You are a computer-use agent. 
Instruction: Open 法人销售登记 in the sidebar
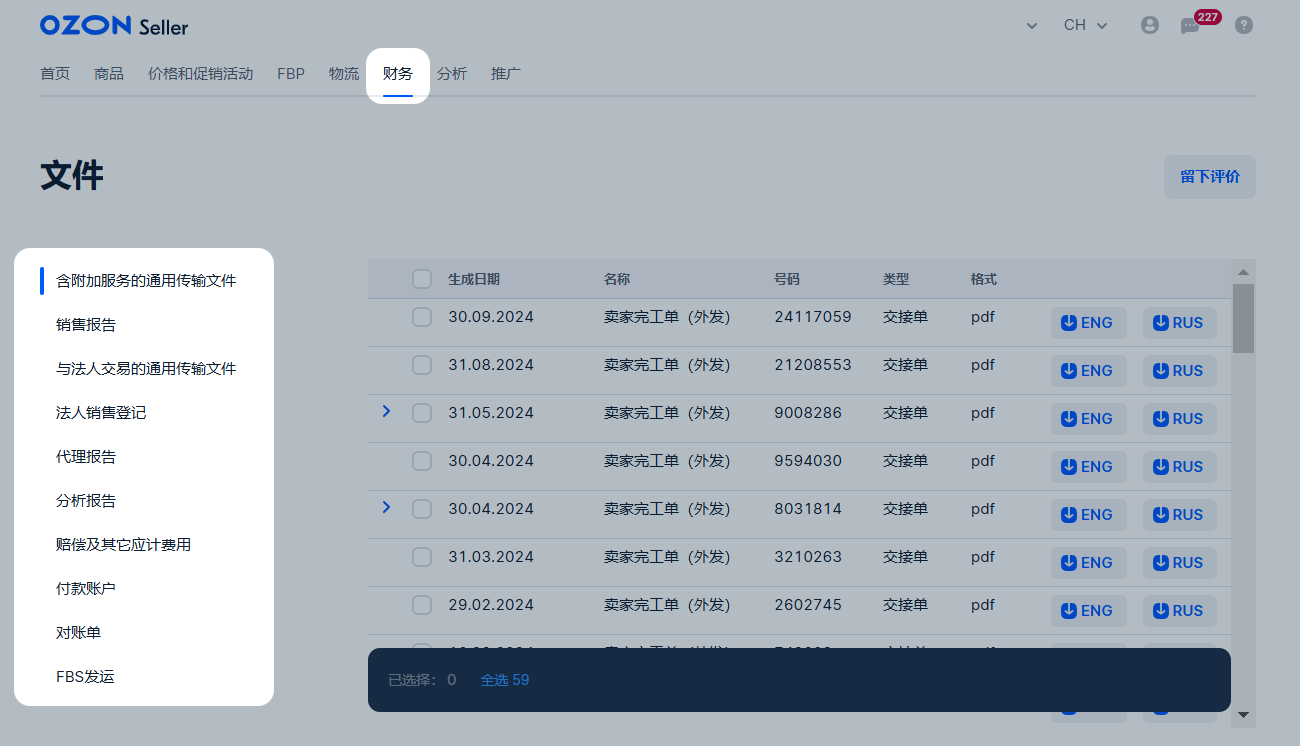coord(101,413)
